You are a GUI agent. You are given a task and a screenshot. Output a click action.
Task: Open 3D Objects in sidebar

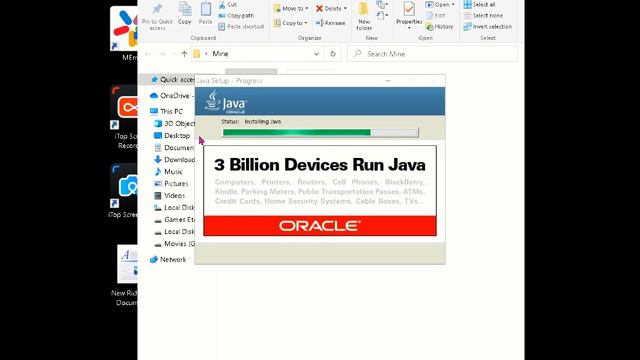[175, 123]
